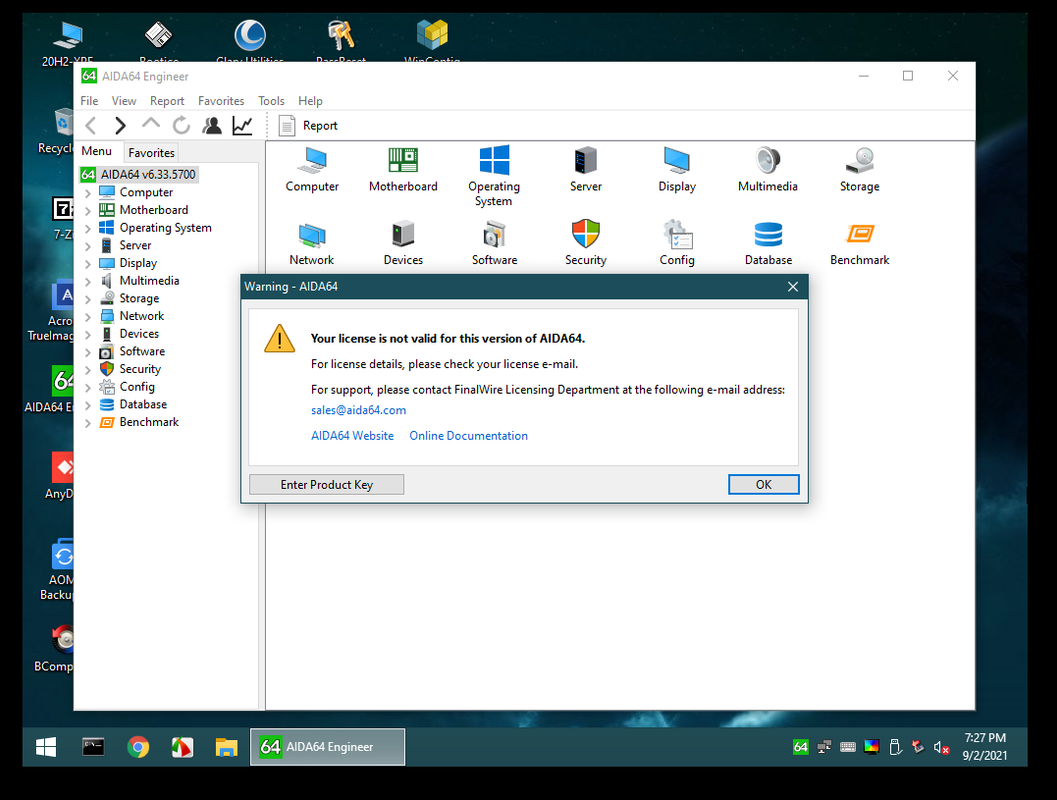
Task: Open Chrome from the taskbar
Action: (x=138, y=747)
